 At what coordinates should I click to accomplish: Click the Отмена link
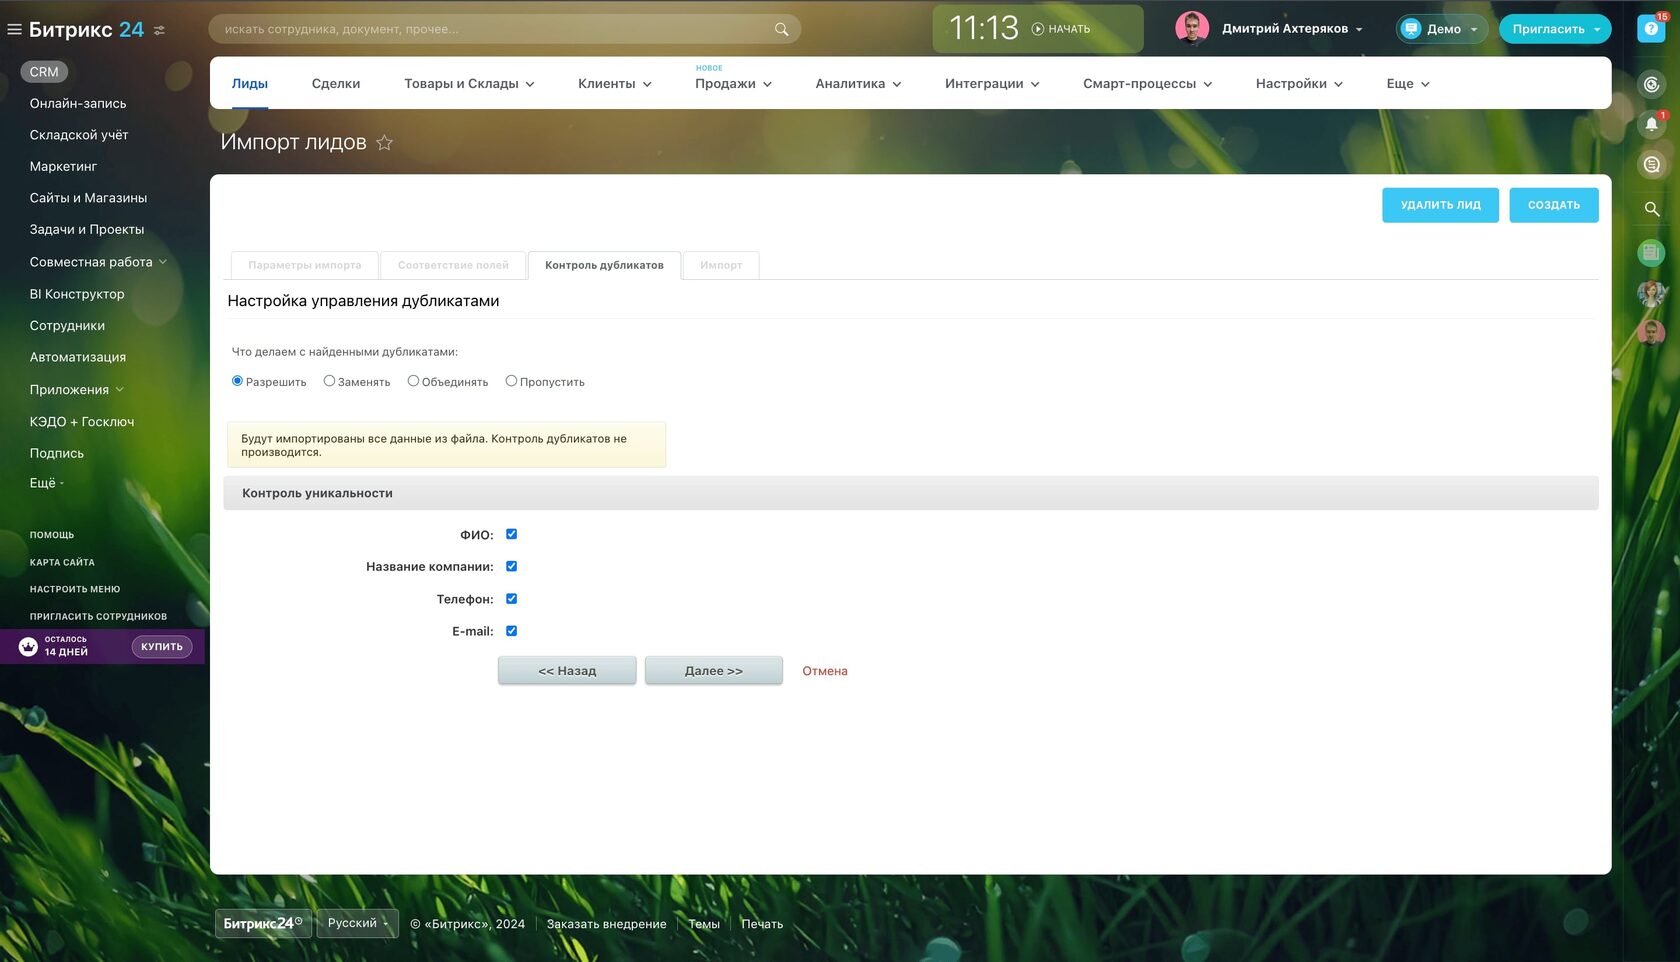click(x=825, y=671)
